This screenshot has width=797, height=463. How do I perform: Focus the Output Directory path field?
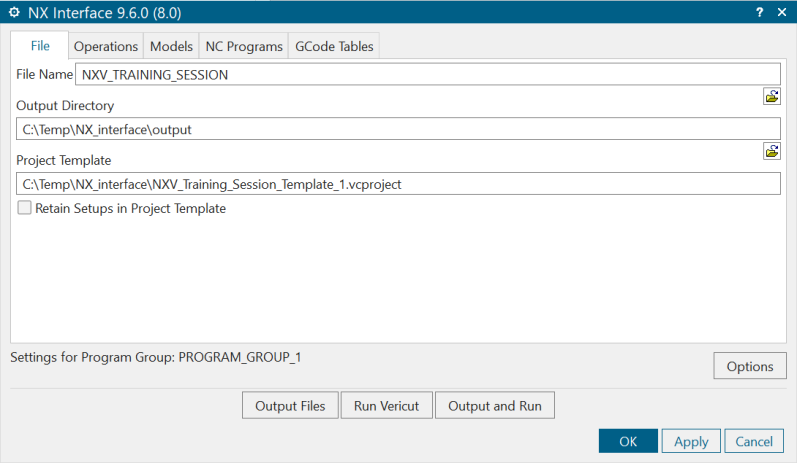[x=398, y=129]
